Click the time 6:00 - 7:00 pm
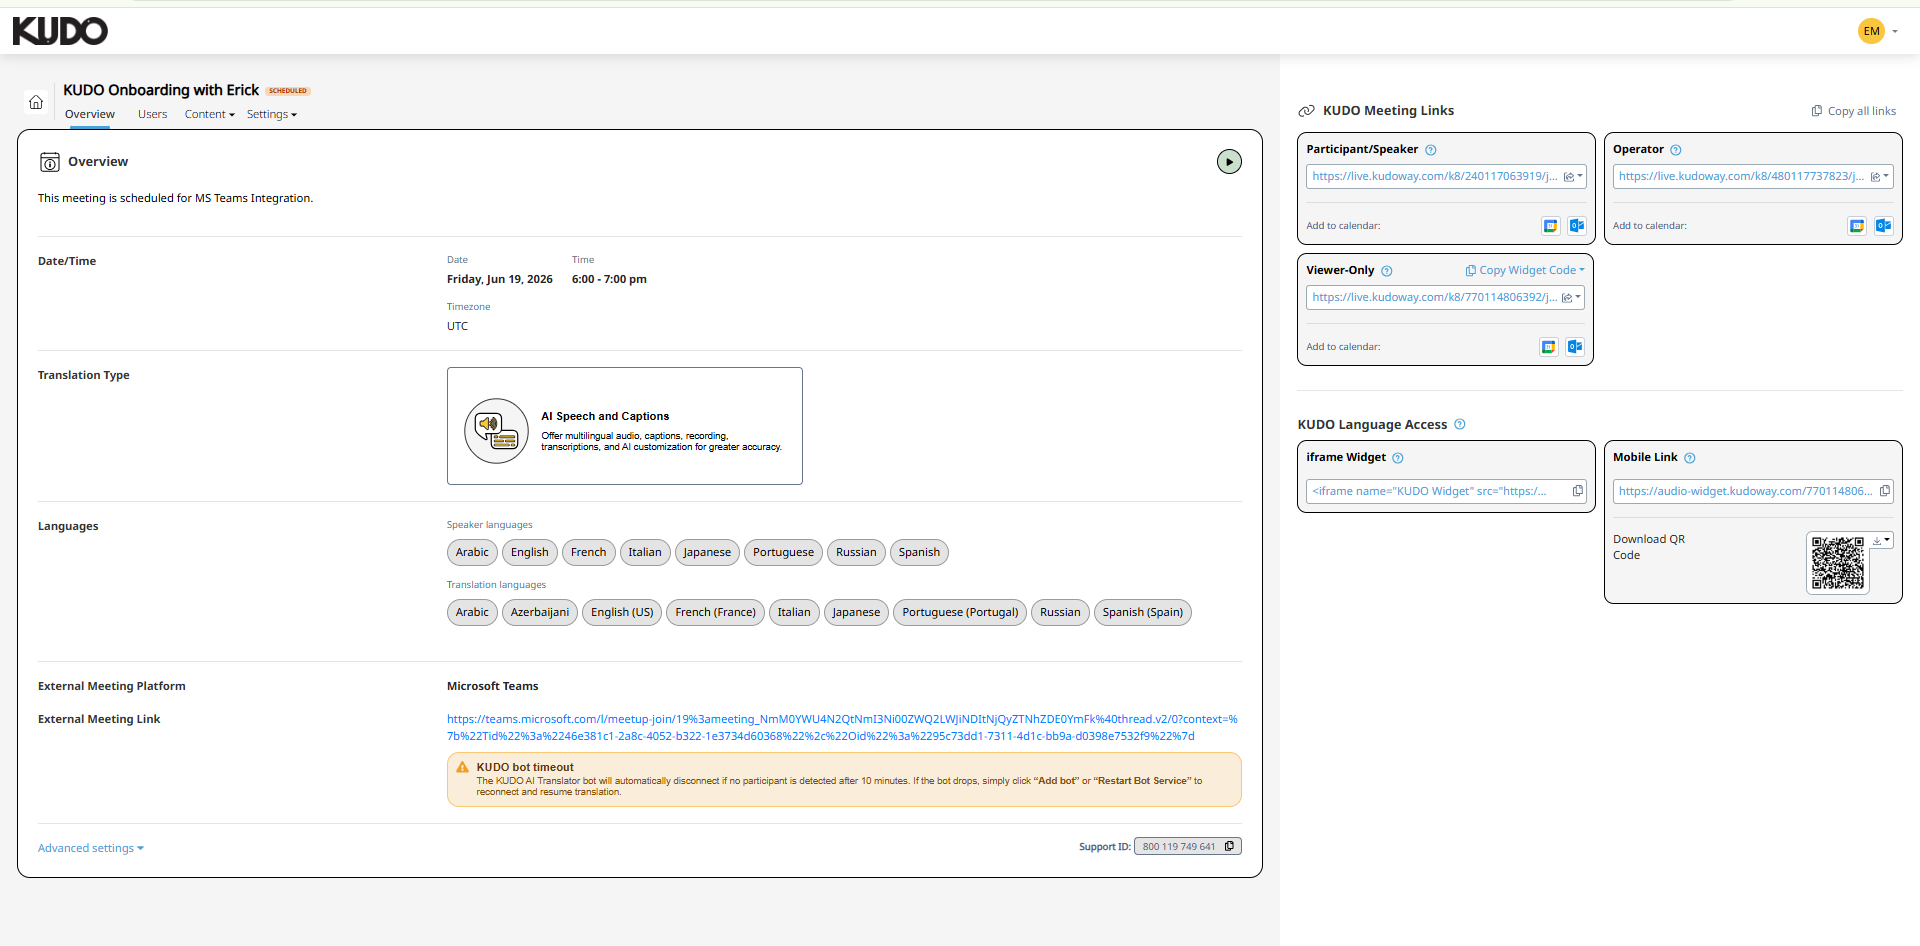1920x946 pixels. tap(609, 279)
